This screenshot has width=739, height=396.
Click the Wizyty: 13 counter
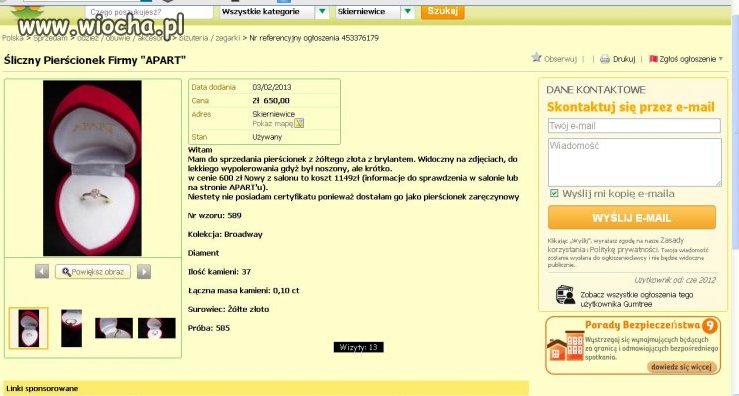pos(359,347)
